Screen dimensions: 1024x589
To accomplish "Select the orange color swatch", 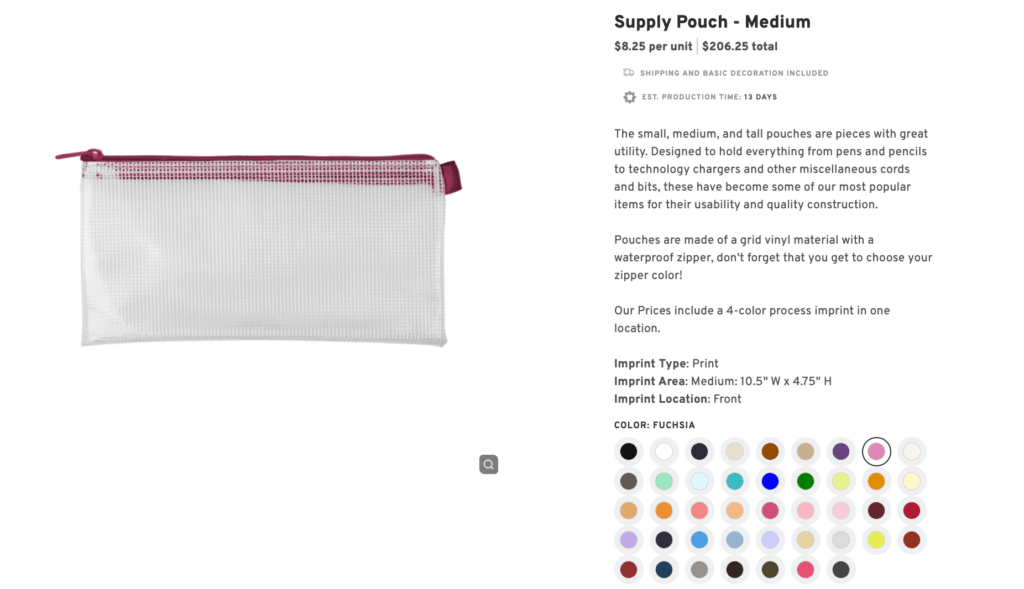I will click(x=876, y=481).
